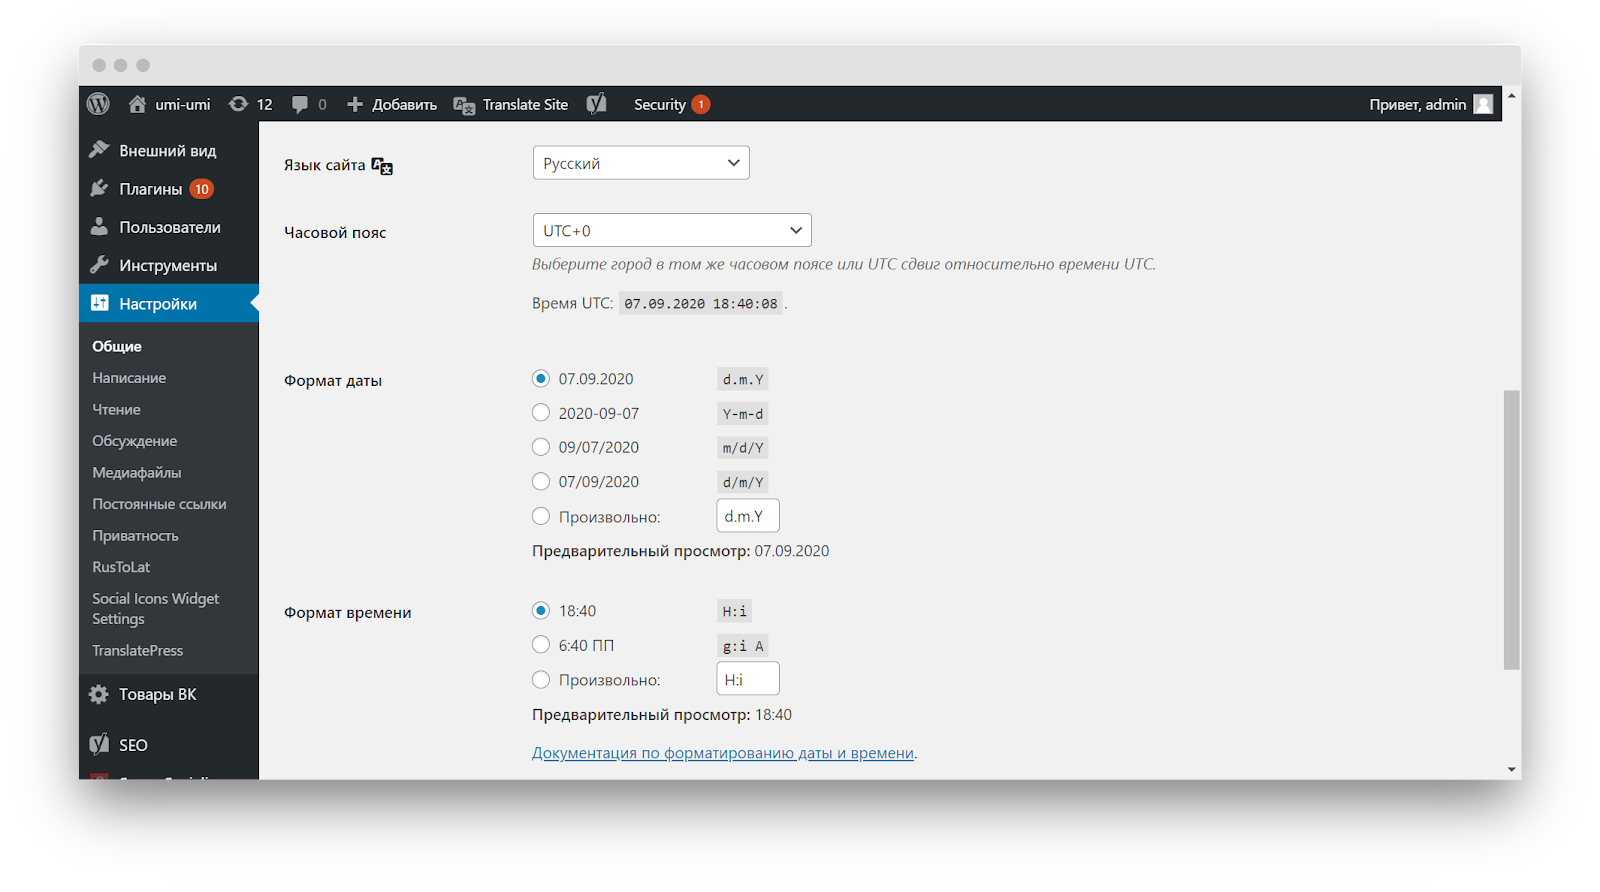Viewport: 1600px width, 892px height.
Task: Open Чтение settings submenu item
Action: [116, 409]
